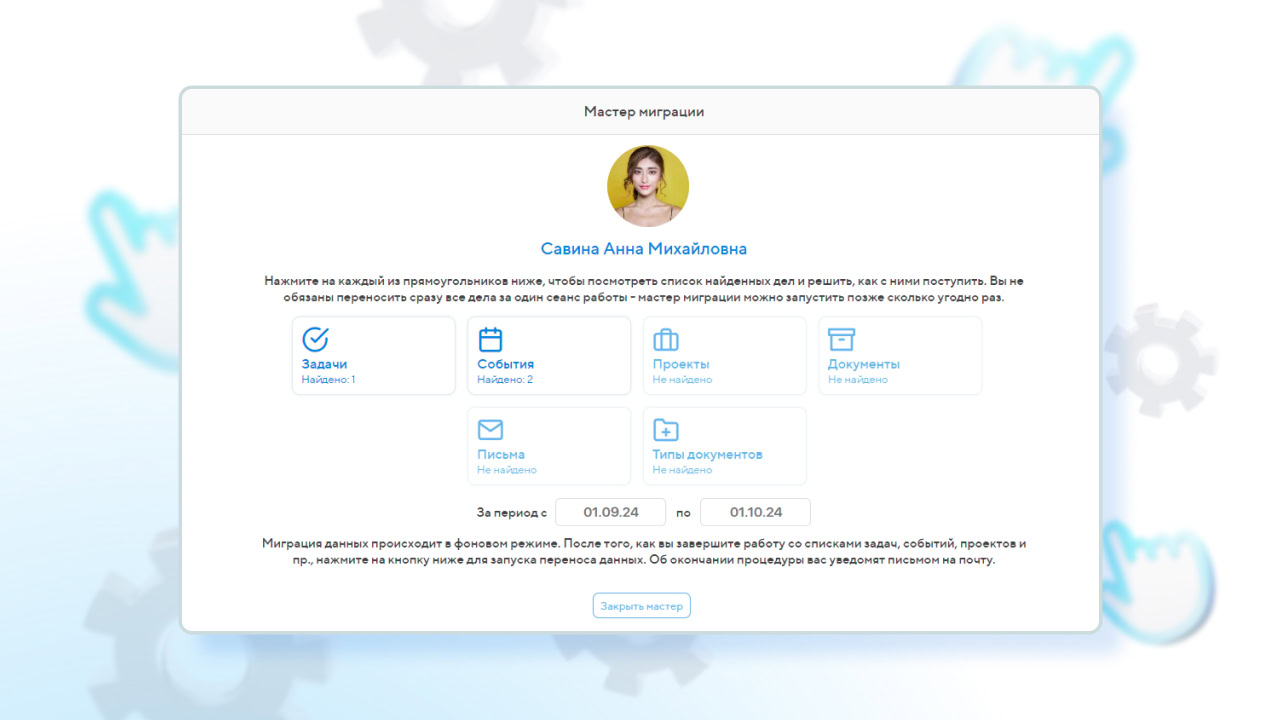Viewport: 1280px width, 720px height.
Task: Click the 'Найдено: 2' count under События
Action: [x=505, y=380]
